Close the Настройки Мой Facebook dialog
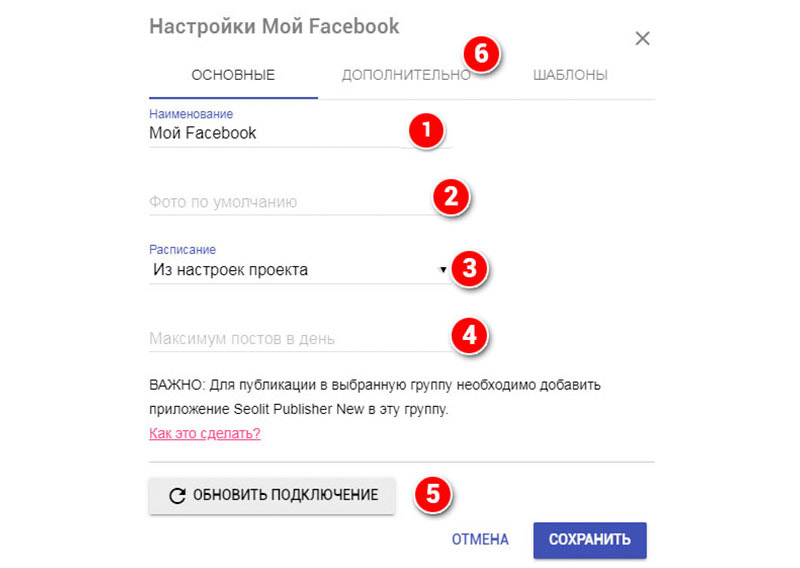This screenshot has width=800, height=568. click(642, 38)
